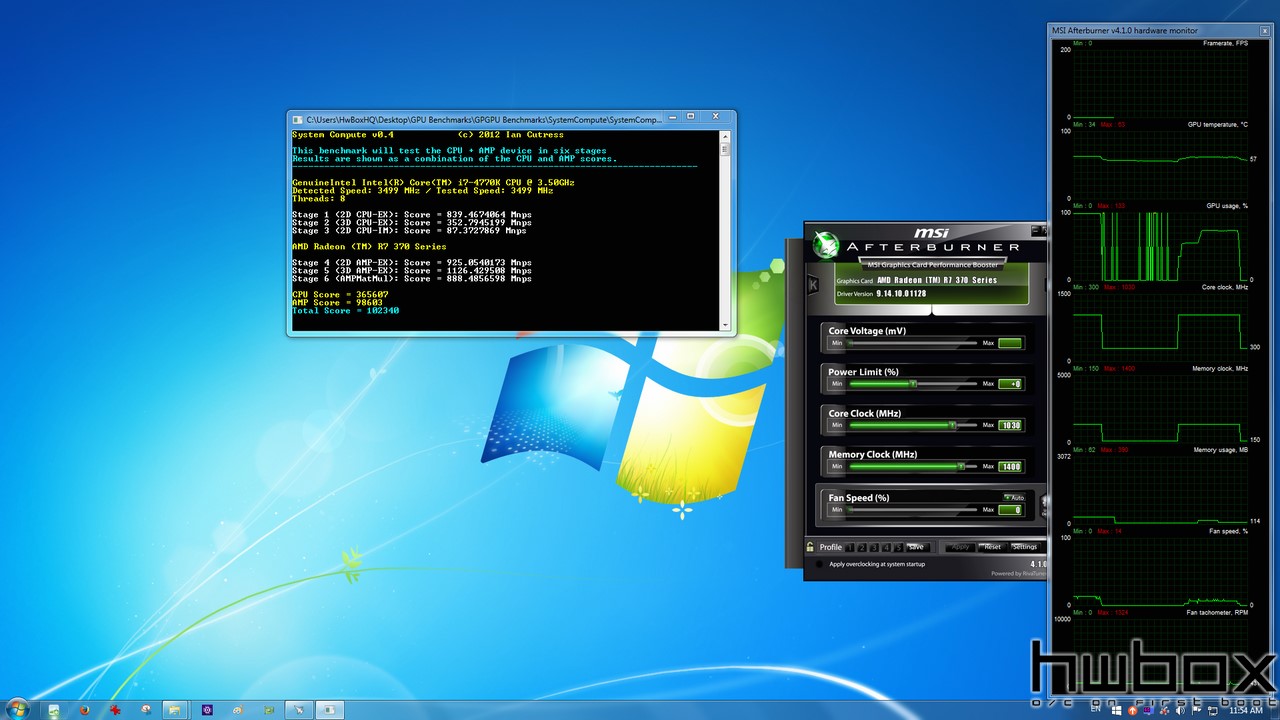Click the Windows Start orb

(x=17, y=710)
